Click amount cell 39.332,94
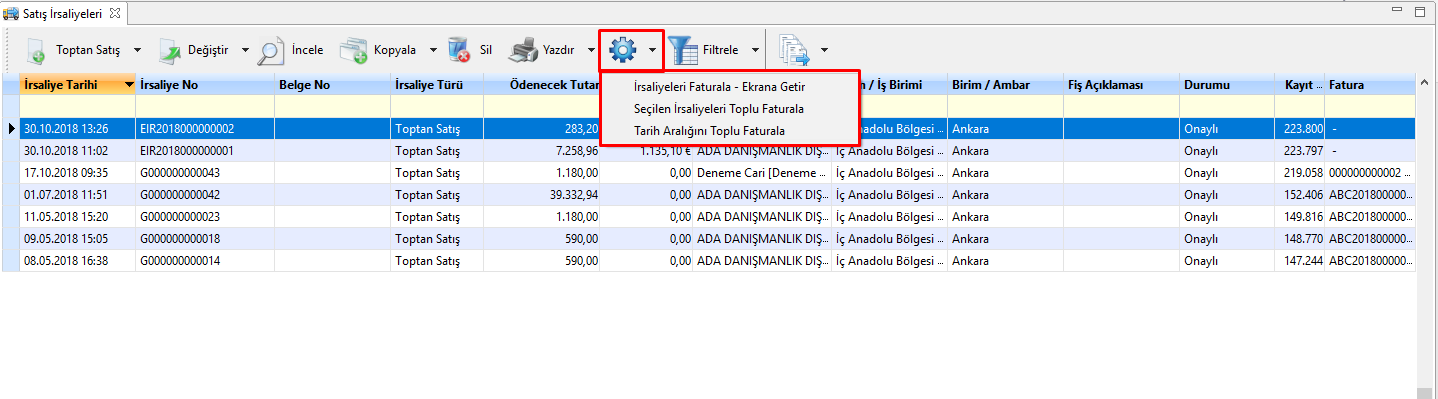The width and height of the screenshot is (1438, 399). pyautogui.click(x=543, y=195)
